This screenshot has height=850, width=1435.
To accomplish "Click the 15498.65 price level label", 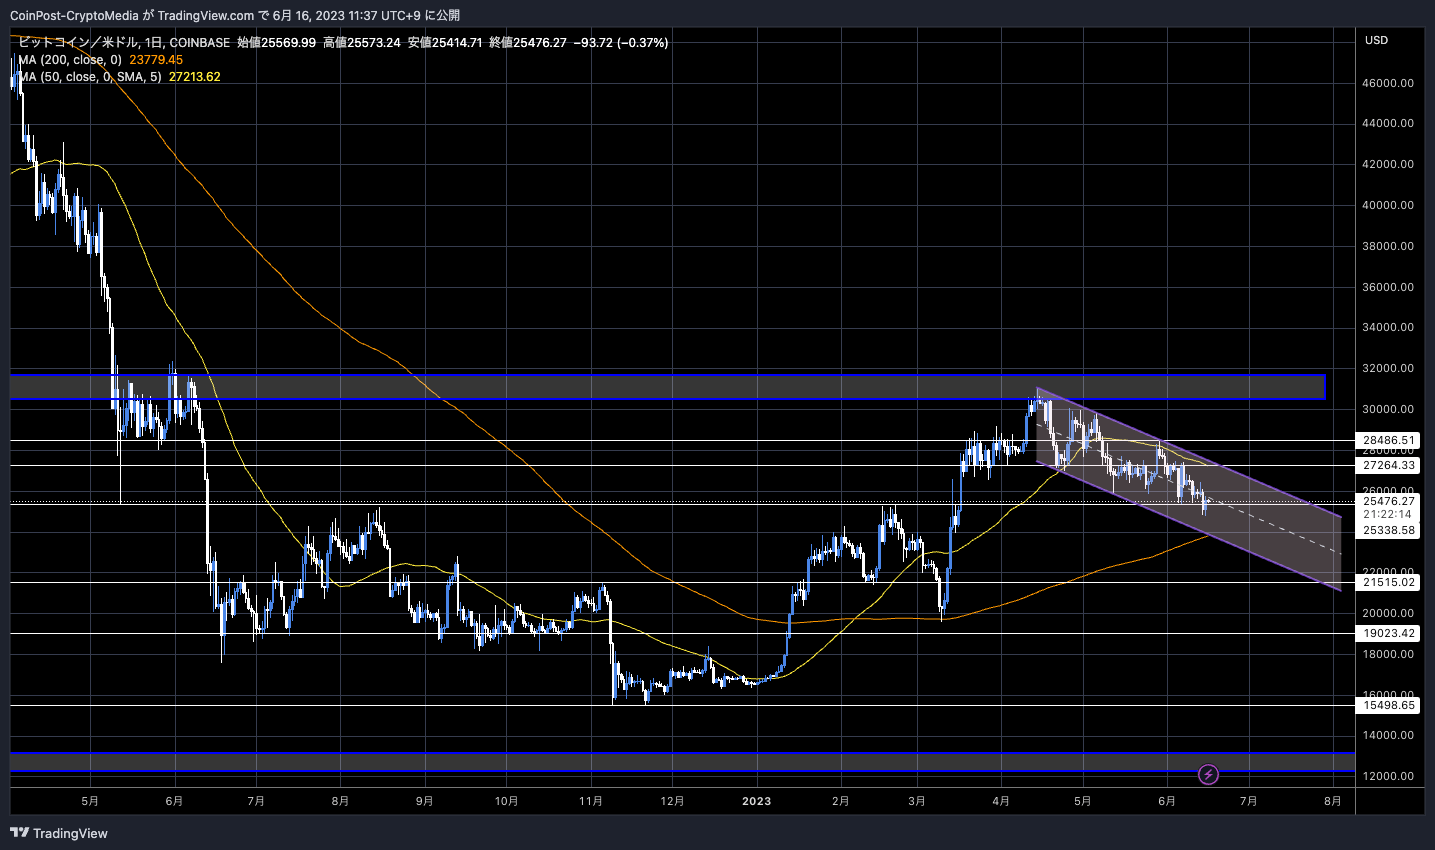I will pyautogui.click(x=1389, y=705).
